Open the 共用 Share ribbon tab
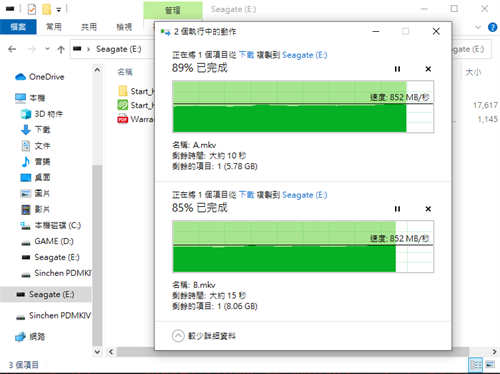 [x=89, y=27]
